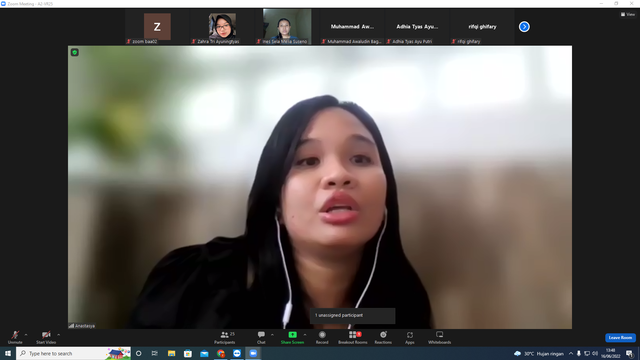
Task: Open Mail app from the taskbar
Action: click(x=204, y=353)
